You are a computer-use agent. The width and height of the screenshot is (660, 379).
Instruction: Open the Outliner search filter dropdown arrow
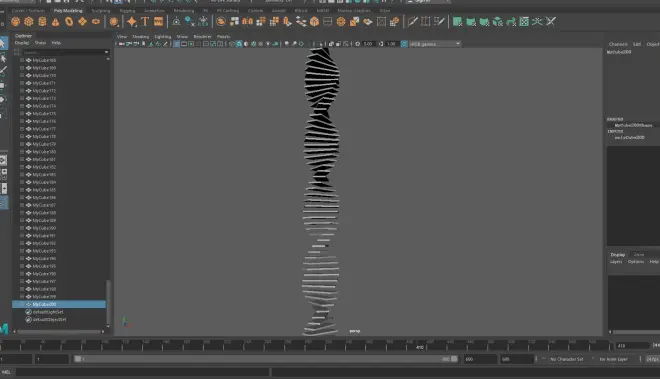(x=106, y=52)
